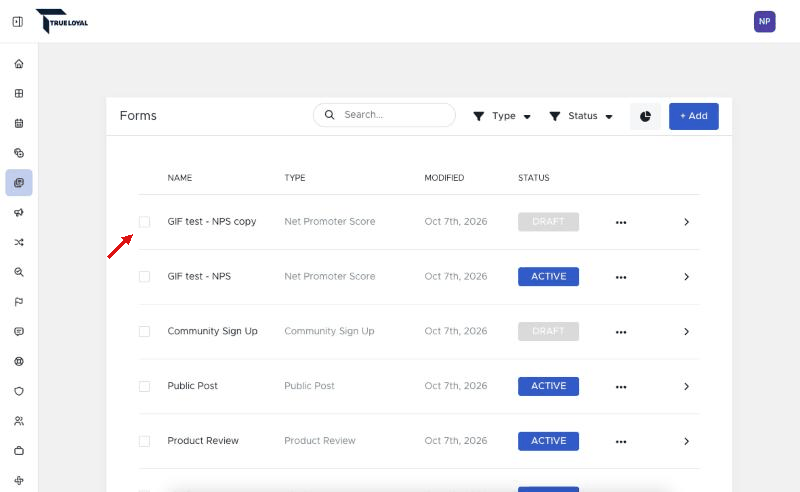Click ACTIVE status of GIF test - NPS
Viewport: 800px width, 492px height.
pos(548,277)
